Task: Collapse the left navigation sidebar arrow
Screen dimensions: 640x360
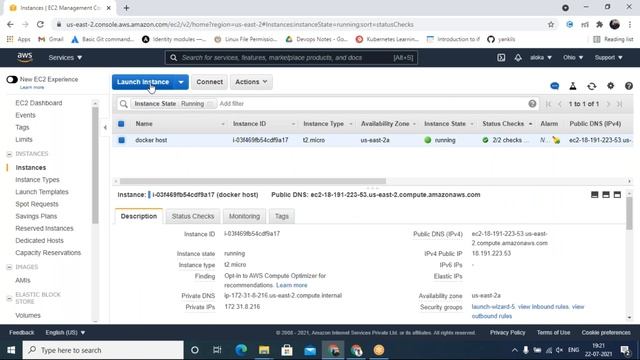Action: [105, 127]
